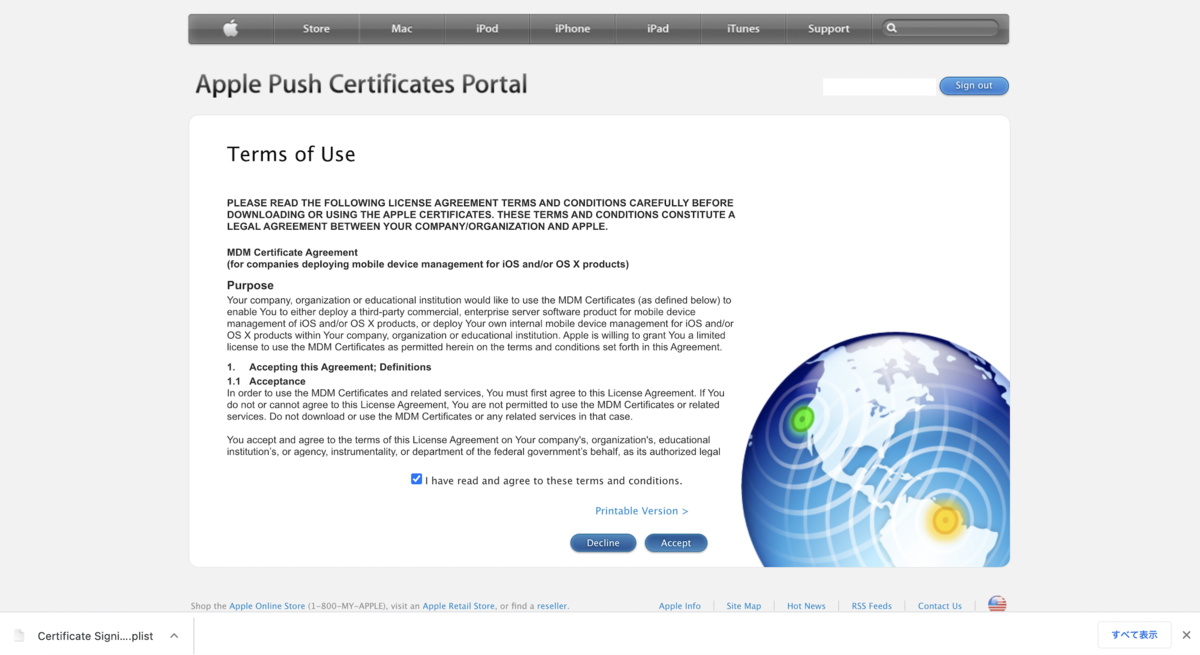Click the US flag country icon
1200x655 pixels.
tap(997, 604)
